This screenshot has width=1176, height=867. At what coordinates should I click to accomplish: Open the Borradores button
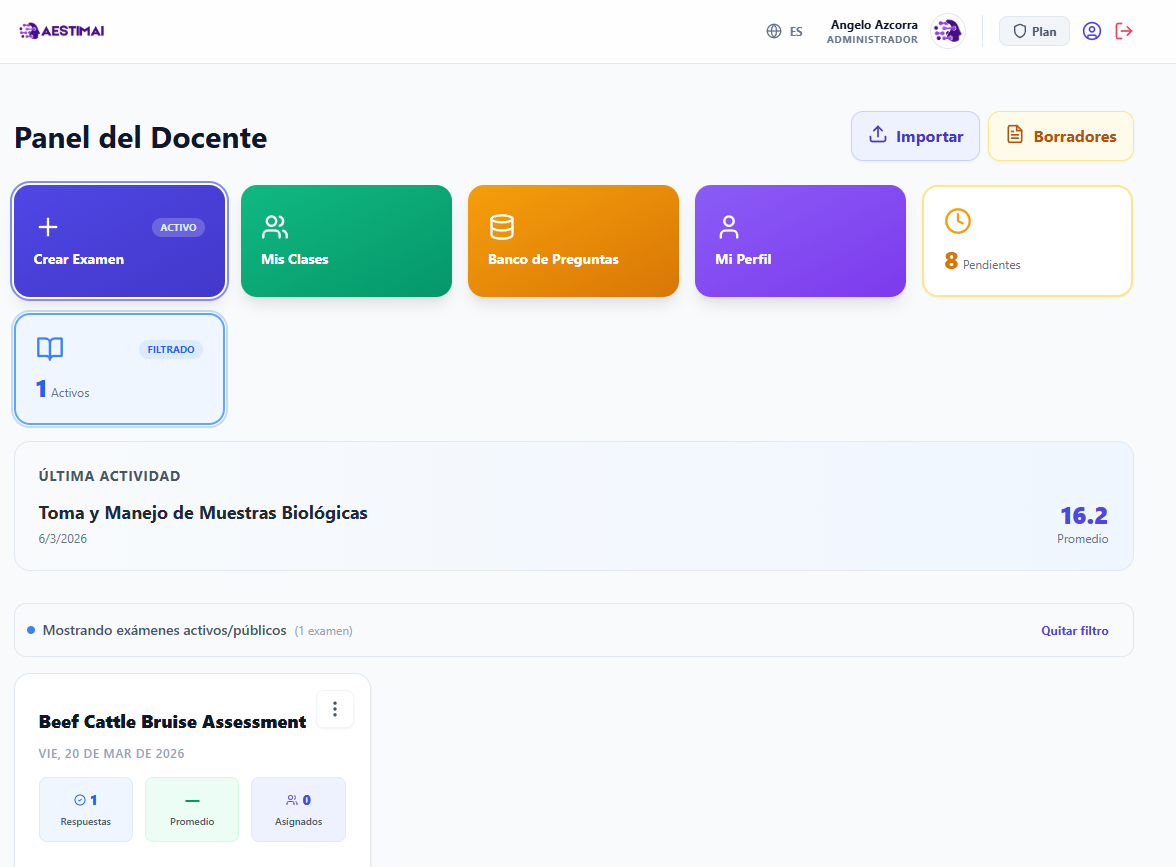1060,136
